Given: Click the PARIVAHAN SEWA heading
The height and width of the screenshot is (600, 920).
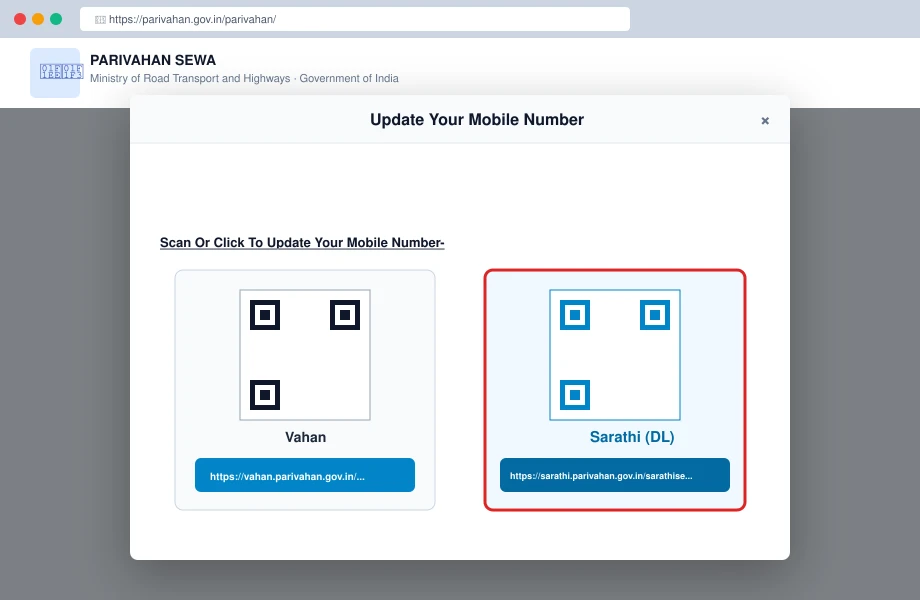Looking at the screenshot, I should pyautogui.click(x=153, y=60).
